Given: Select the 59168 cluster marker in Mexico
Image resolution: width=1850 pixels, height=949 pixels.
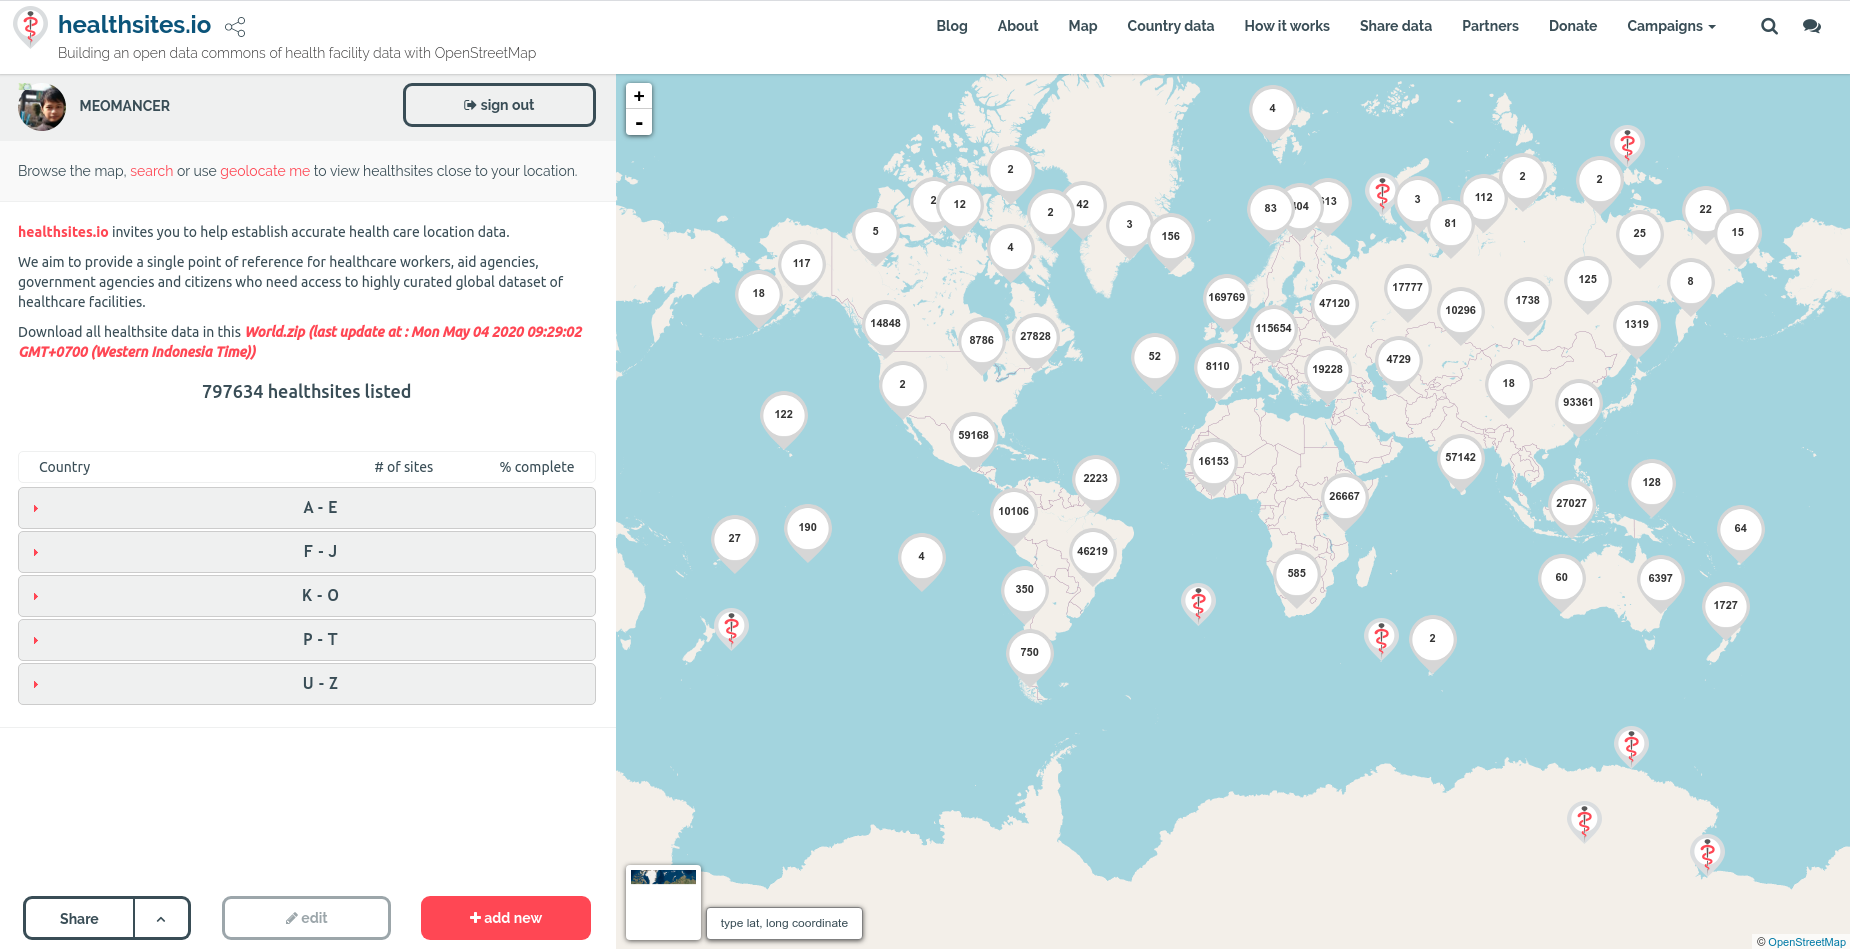Looking at the screenshot, I should [x=973, y=435].
